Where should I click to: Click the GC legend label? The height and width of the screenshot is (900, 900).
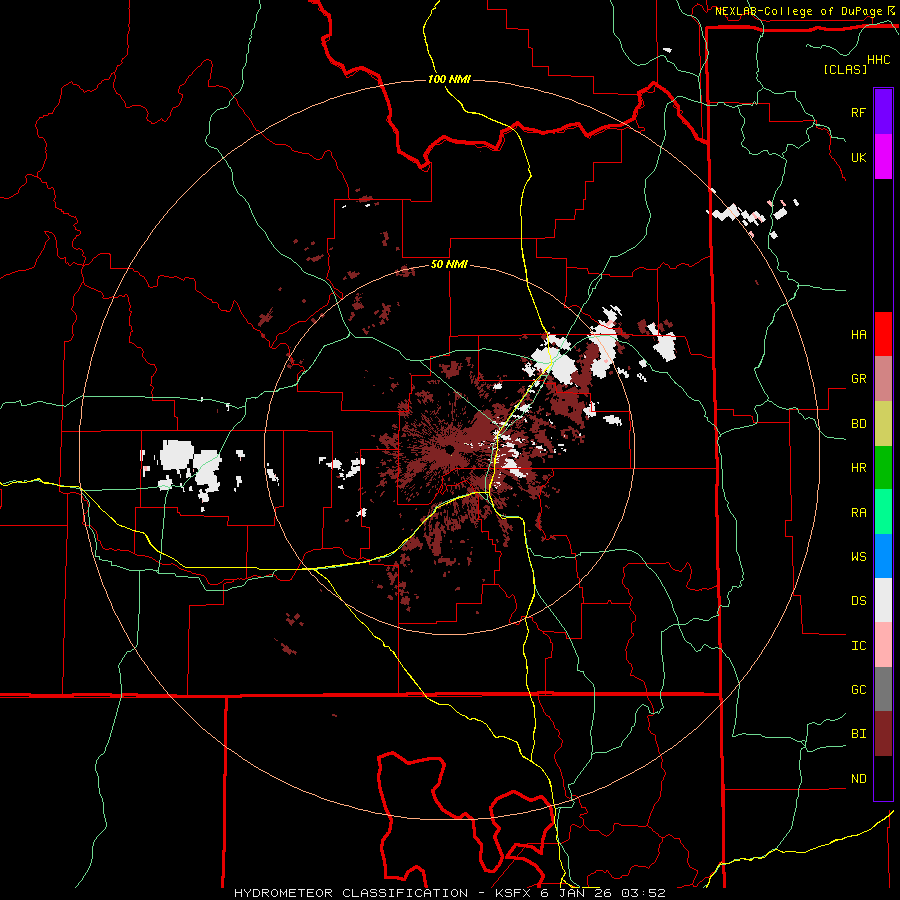click(858, 690)
